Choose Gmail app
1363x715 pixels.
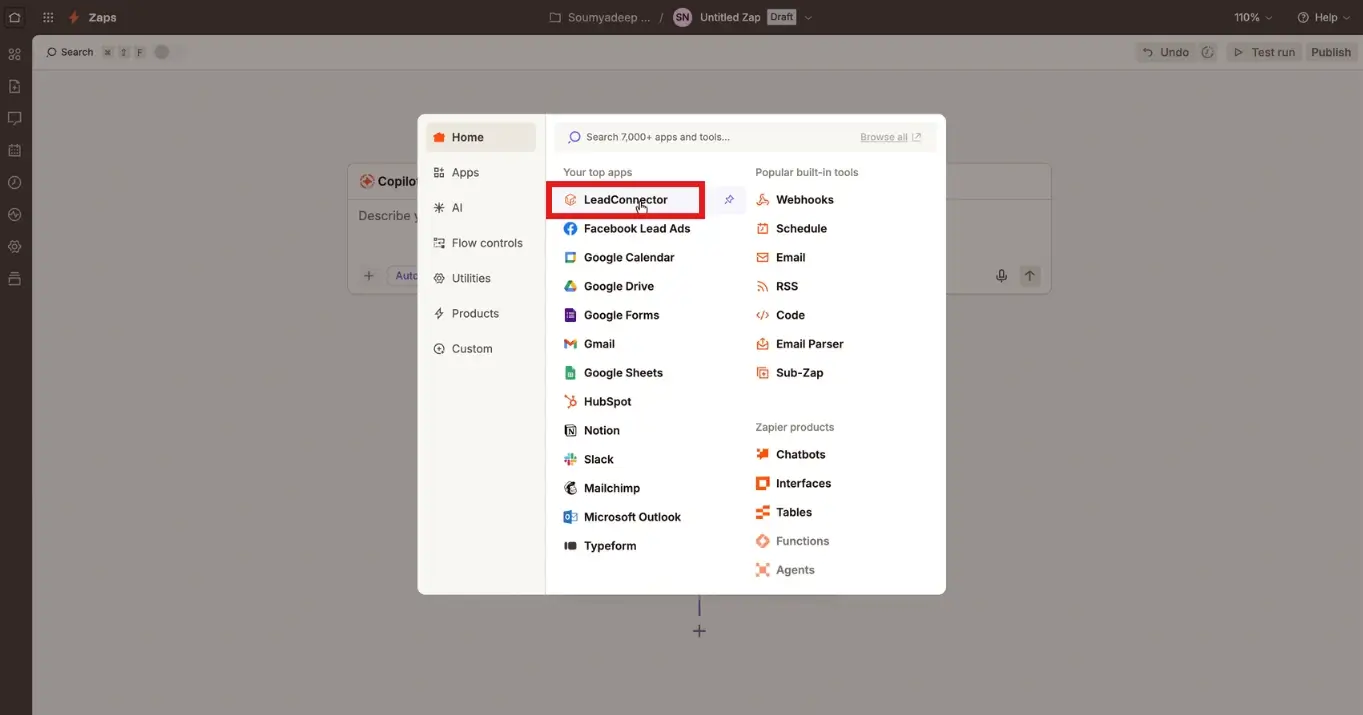(590, 344)
